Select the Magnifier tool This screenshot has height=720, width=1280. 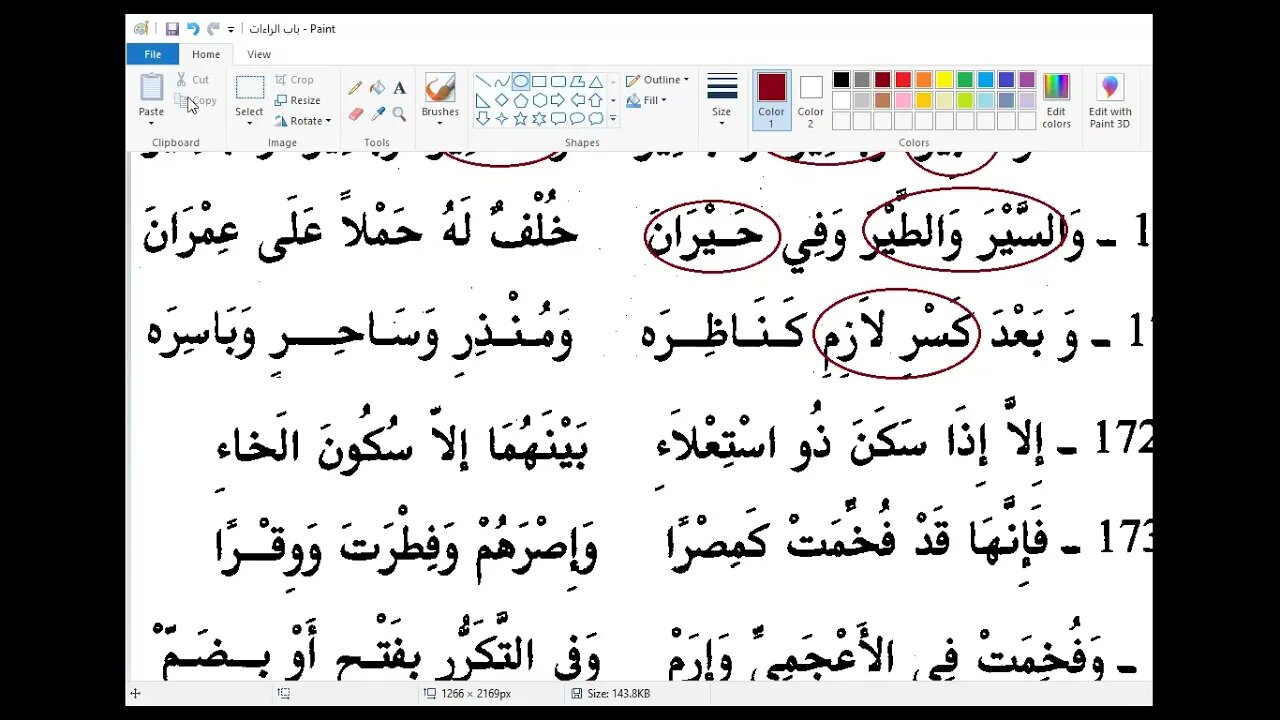399,114
